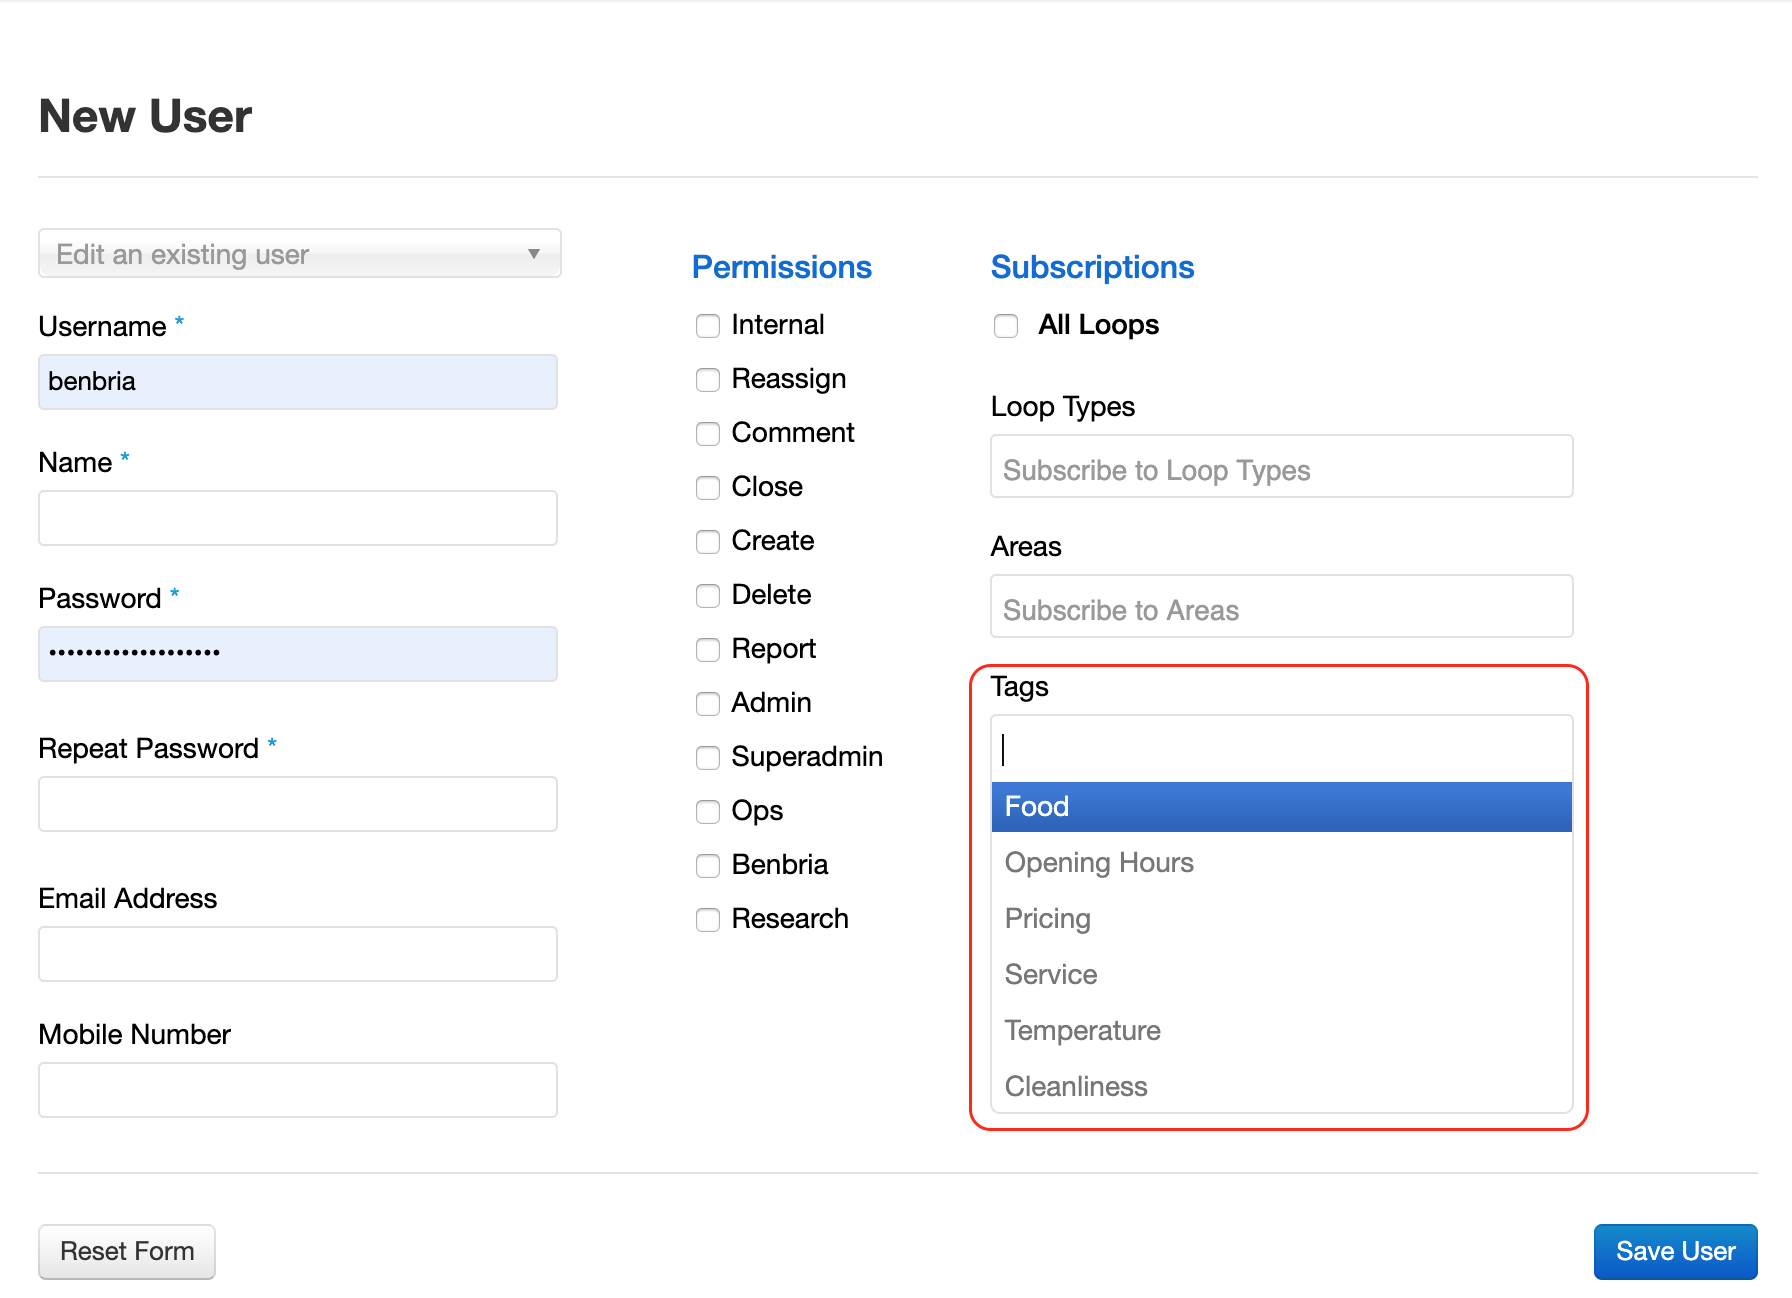Tick the Create permission checkbox

(708, 542)
